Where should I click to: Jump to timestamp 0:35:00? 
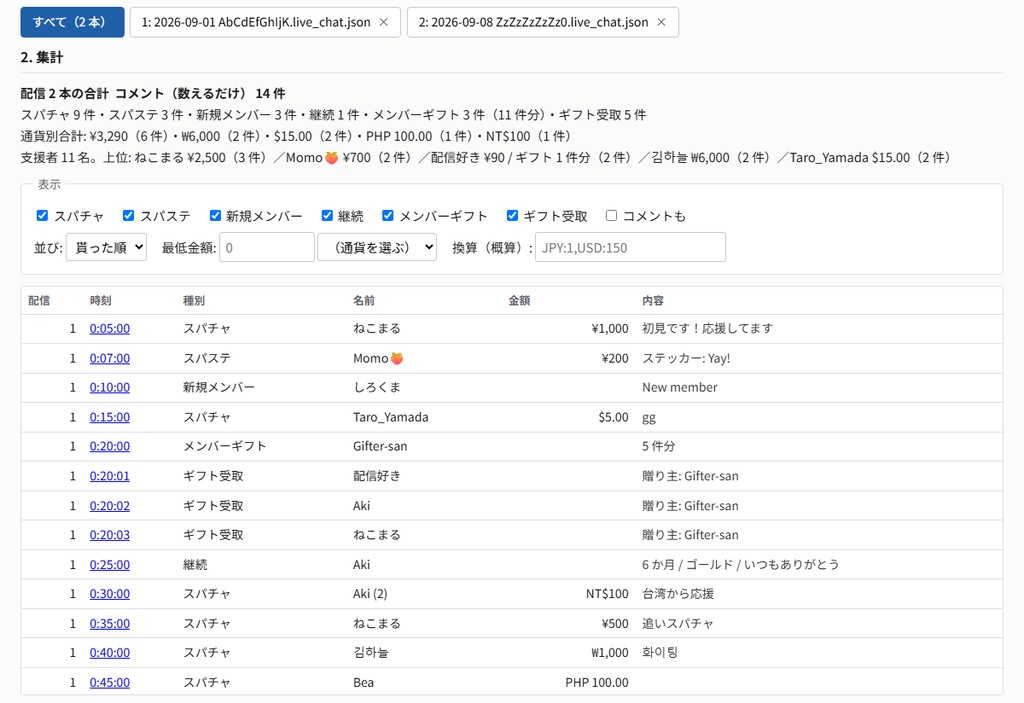coord(110,623)
